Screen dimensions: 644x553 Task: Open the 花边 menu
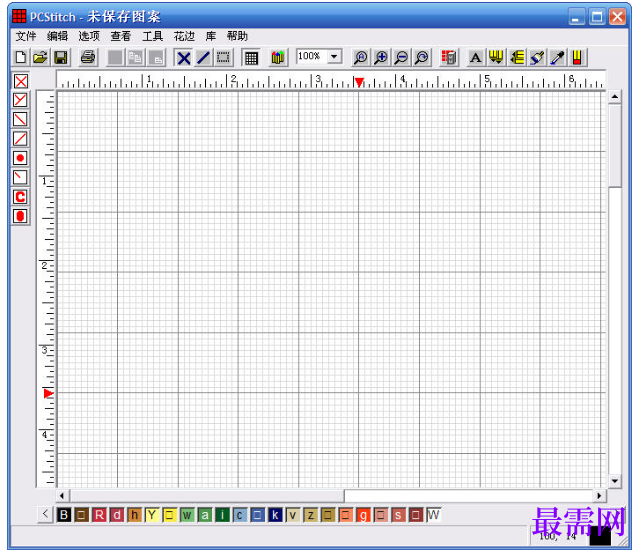click(x=184, y=36)
